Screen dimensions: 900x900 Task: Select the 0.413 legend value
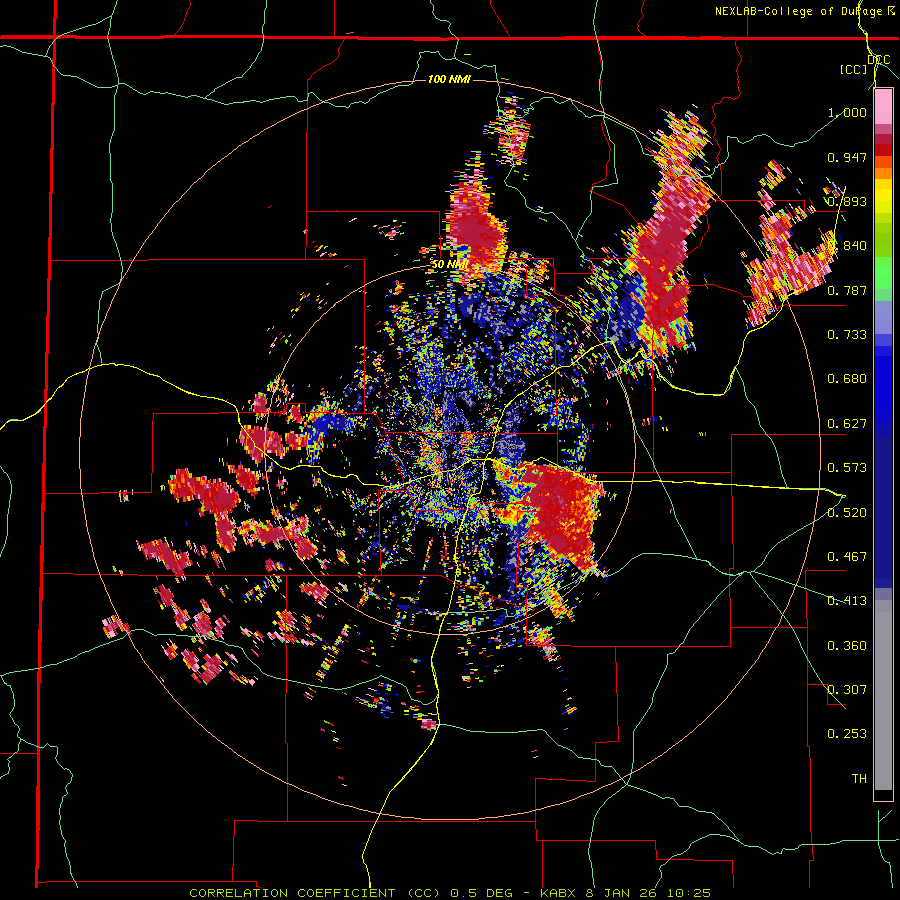[x=847, y=601]
